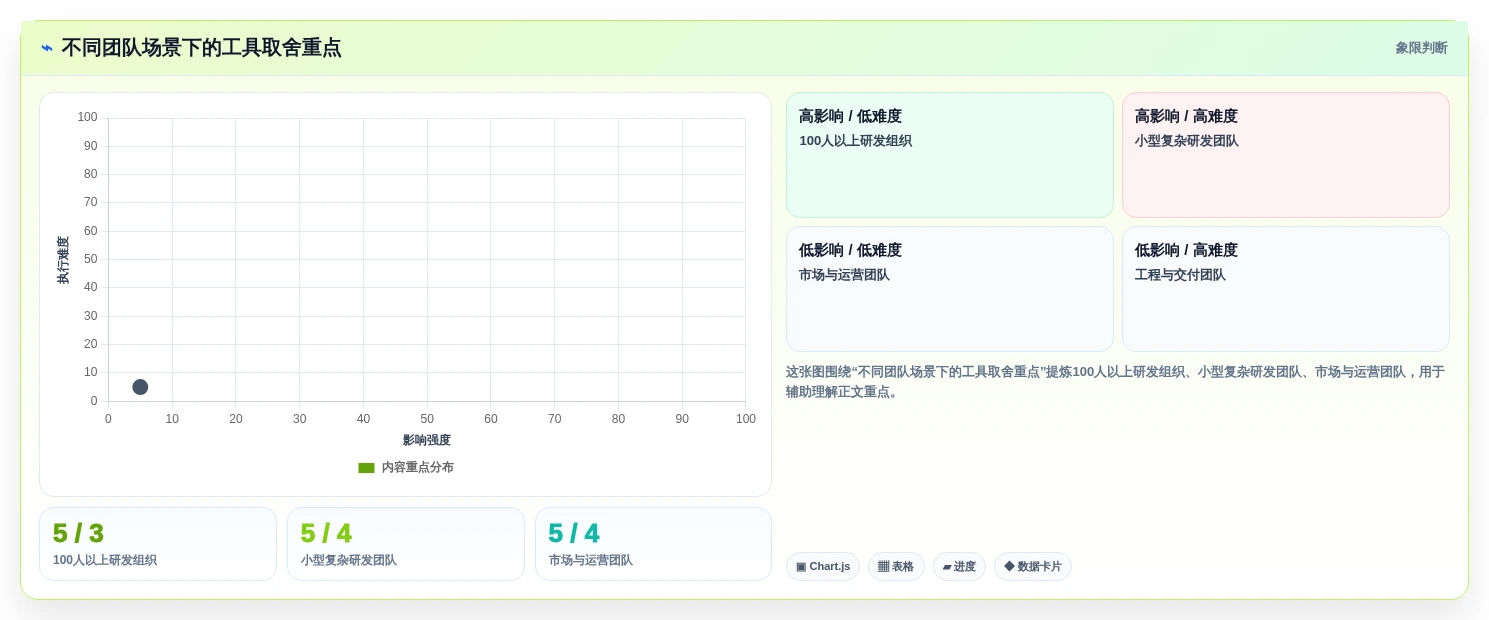Screen dimensions: 1489x620
Task: Click the 小型复杂研发团队 stat card label
Action: pyautogui.click(x=349, y=561)
